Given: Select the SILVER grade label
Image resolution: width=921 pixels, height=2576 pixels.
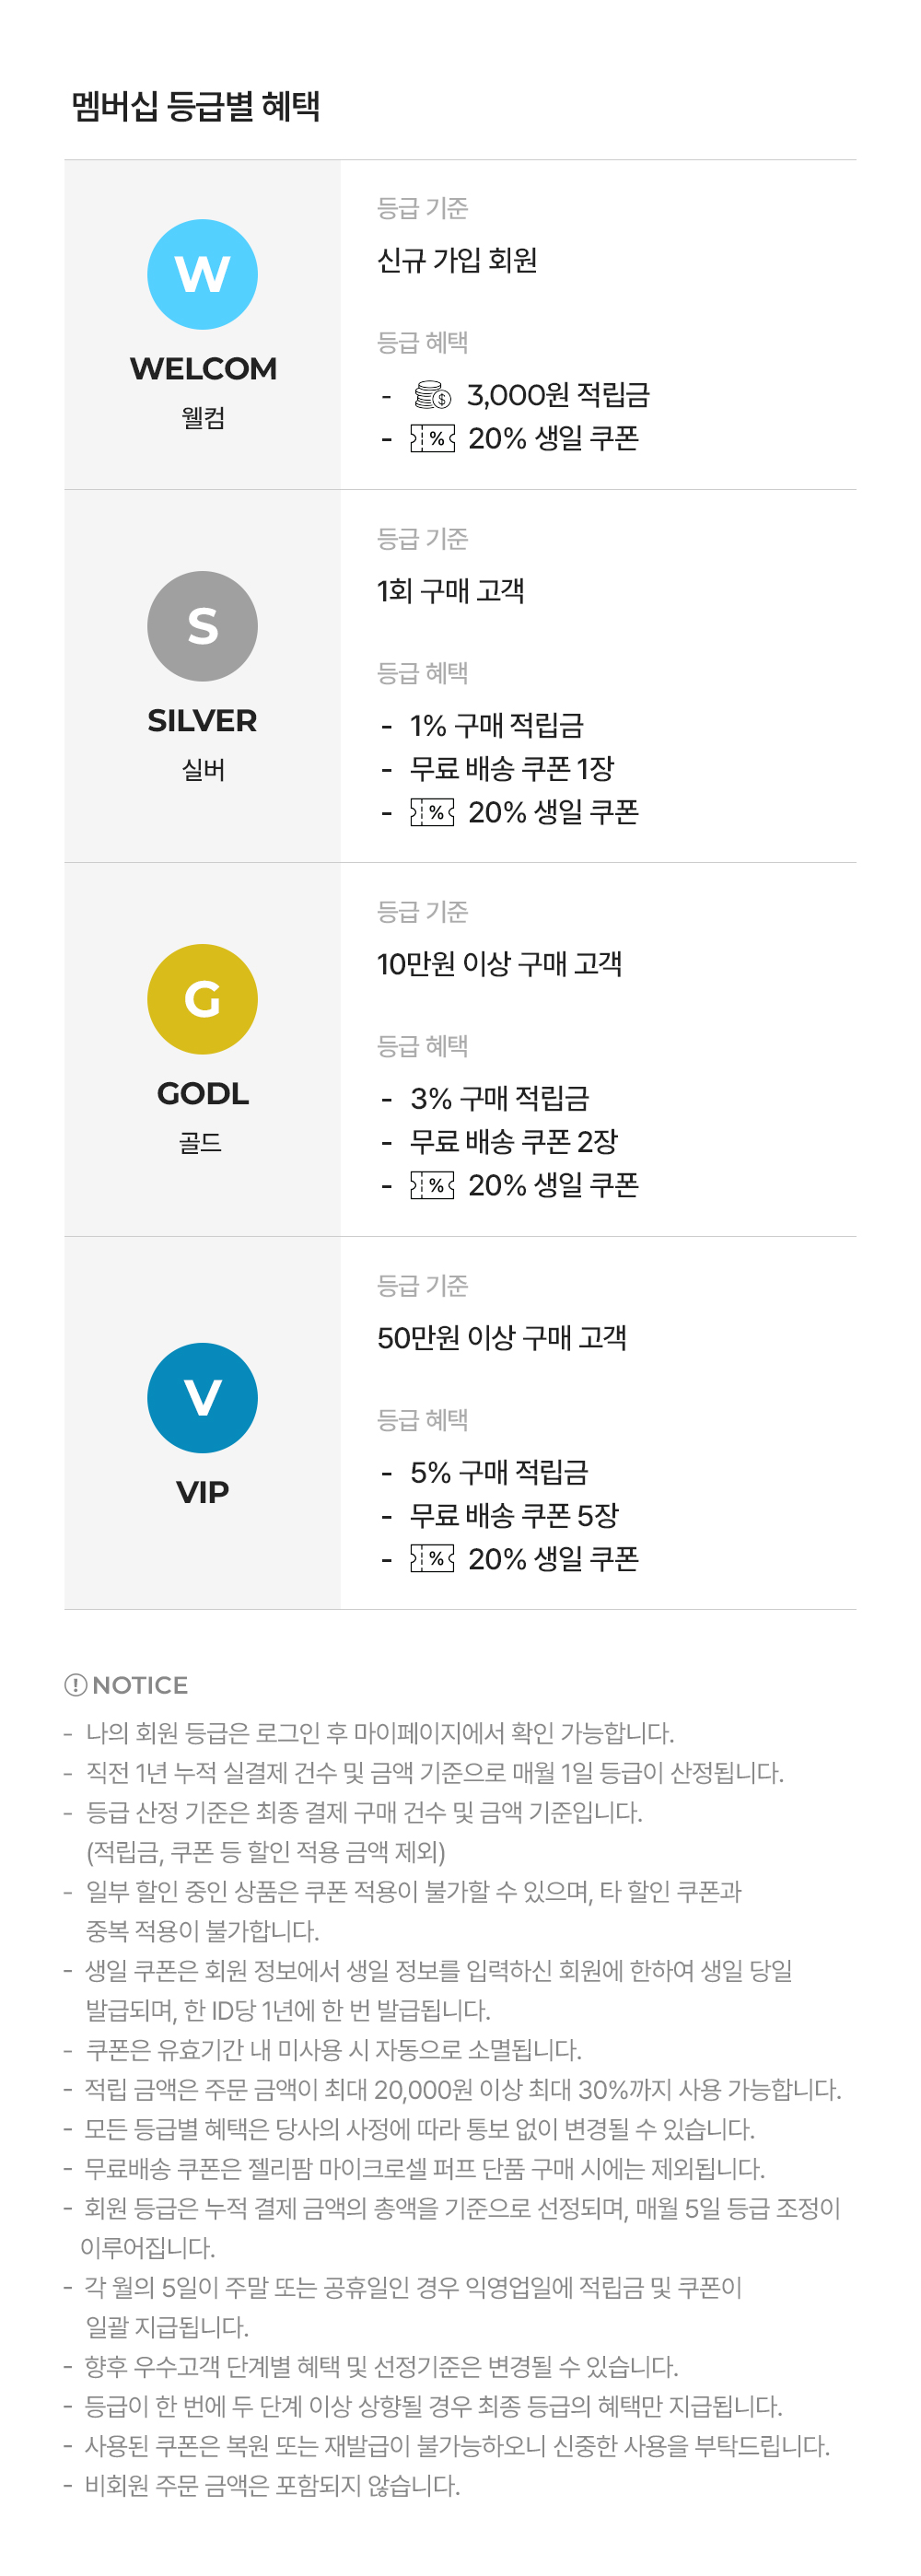Looking at the screenshot, I should click(x=202, y=721).
